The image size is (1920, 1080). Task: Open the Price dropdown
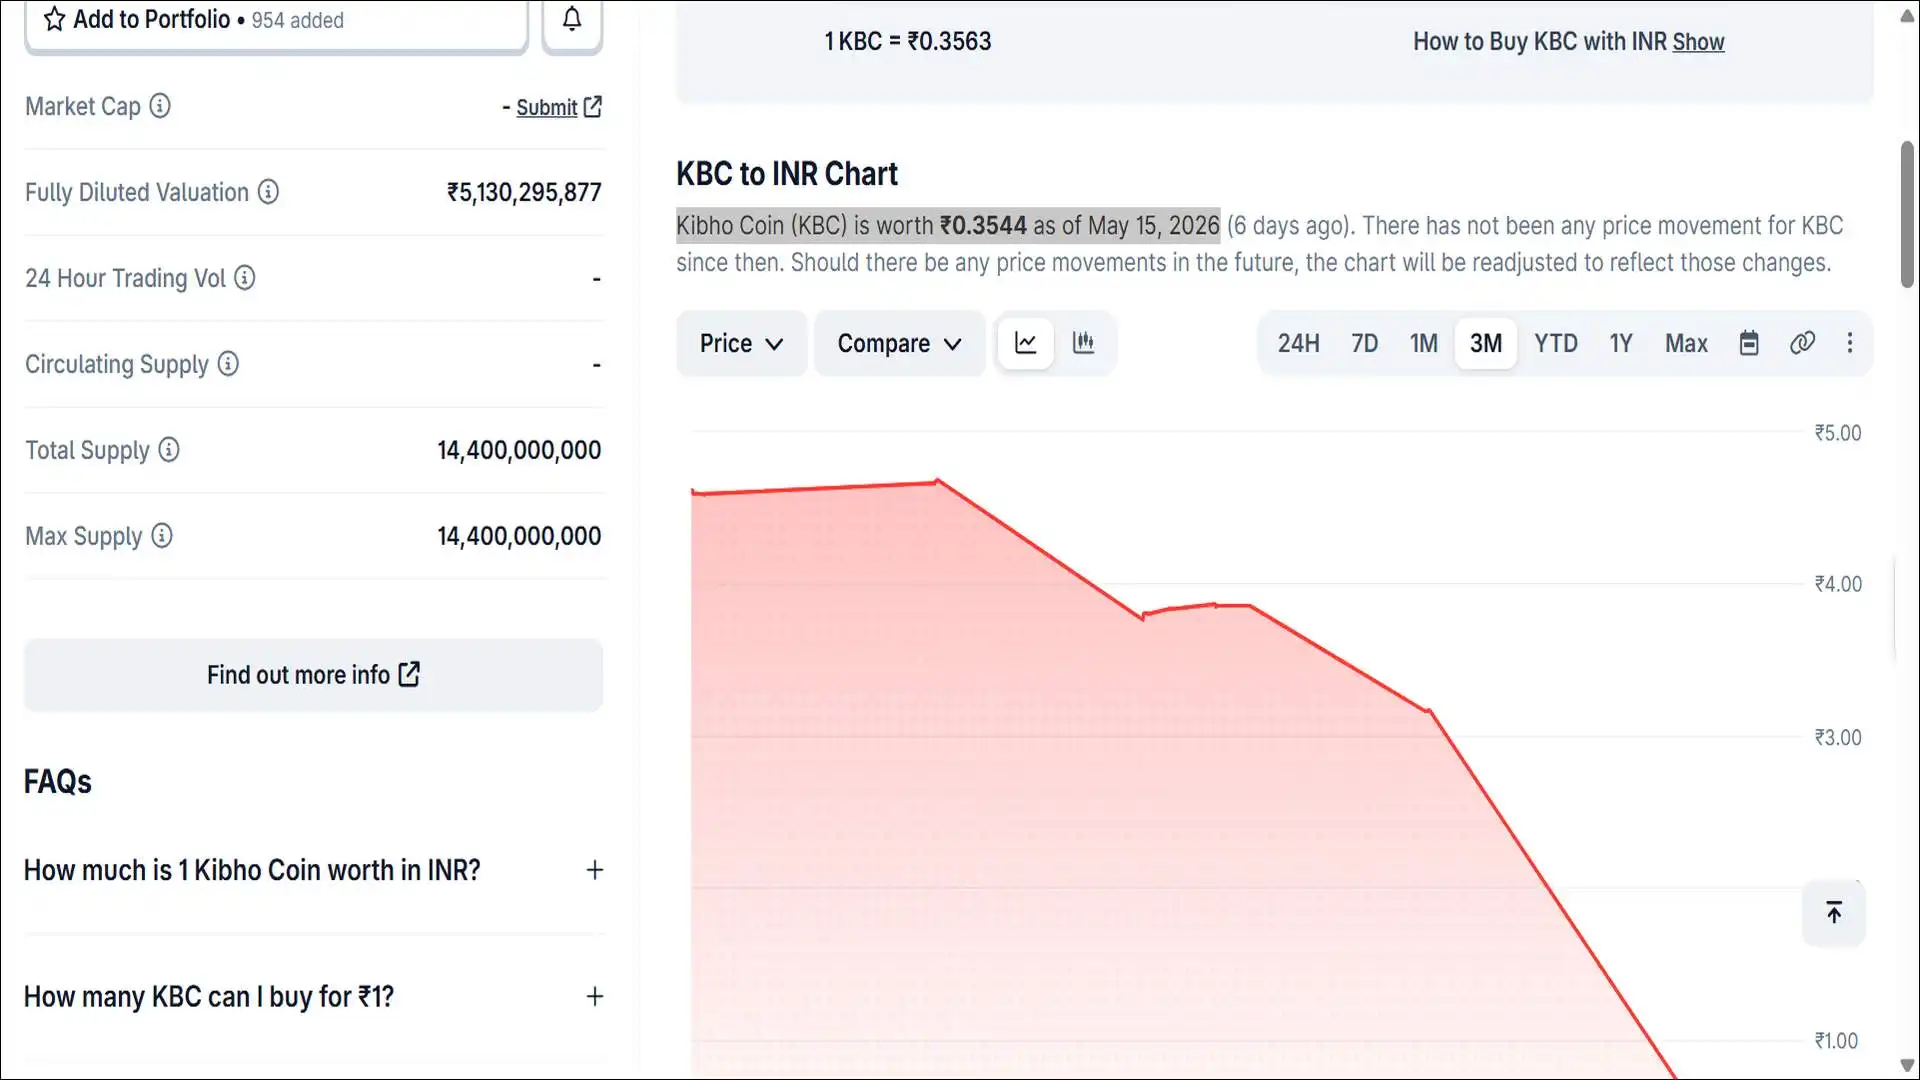tap(741, 343)
